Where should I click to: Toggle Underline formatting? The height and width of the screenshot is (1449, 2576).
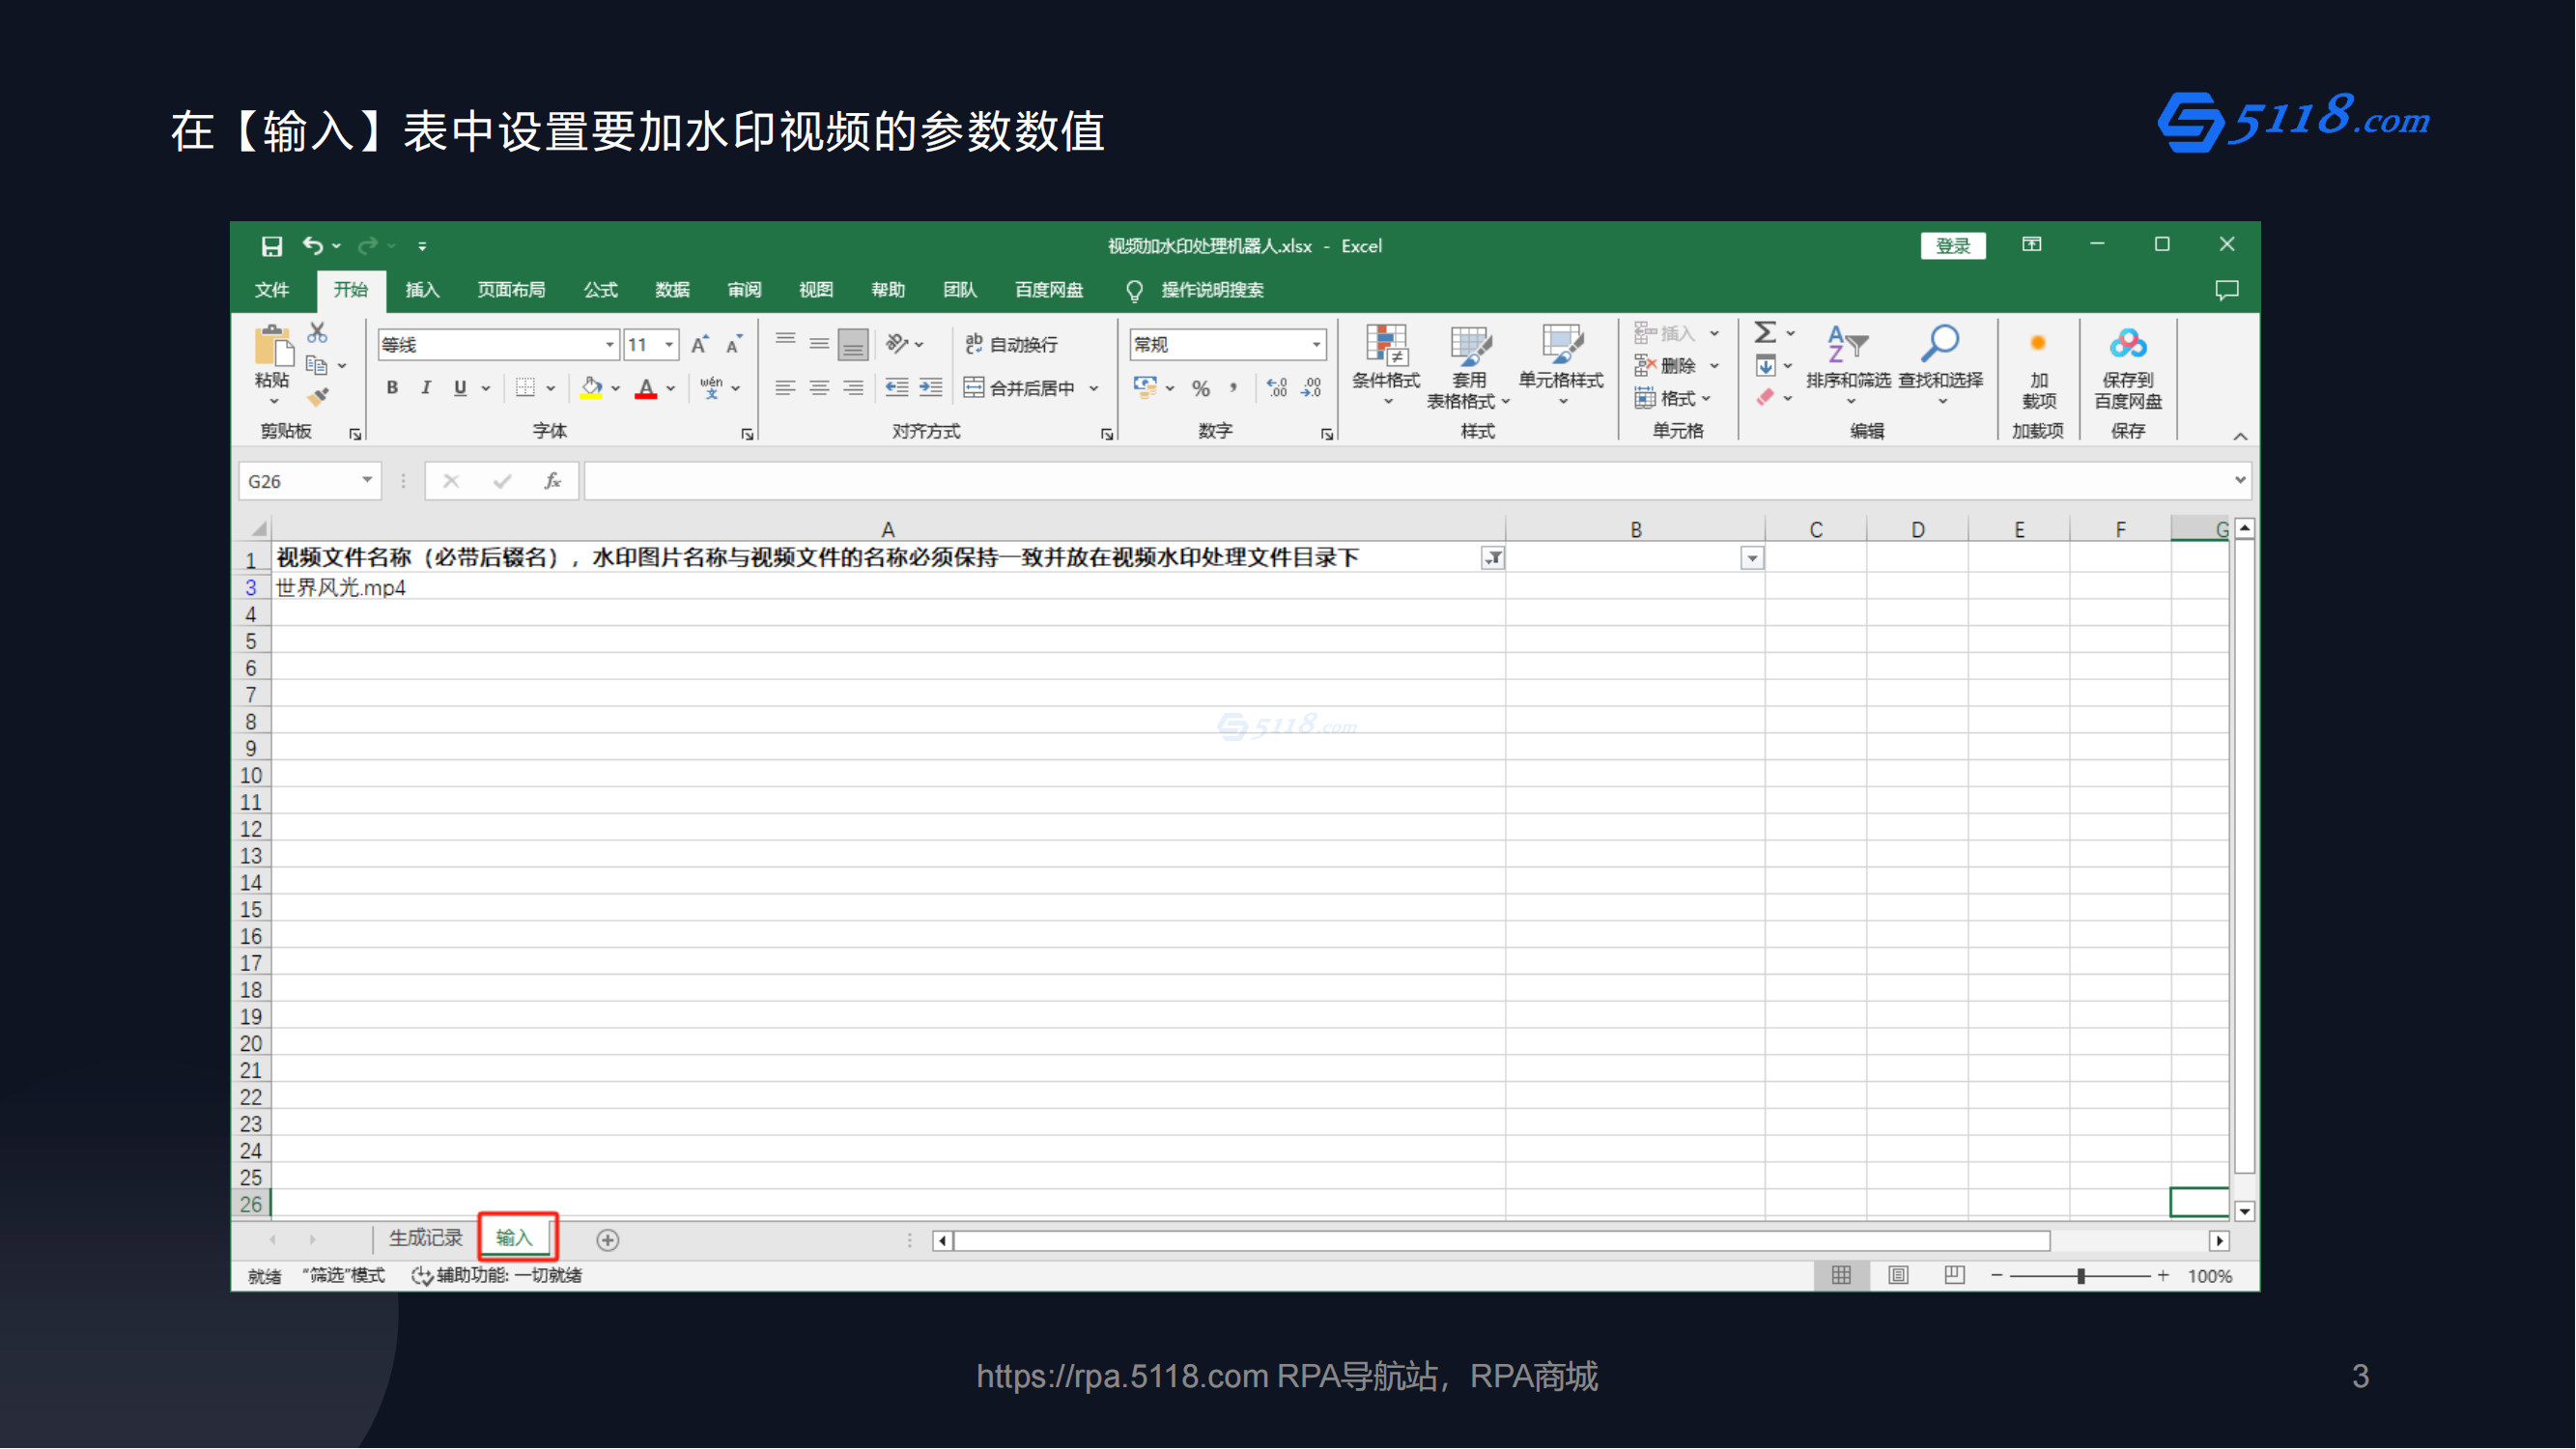[460, 388]
